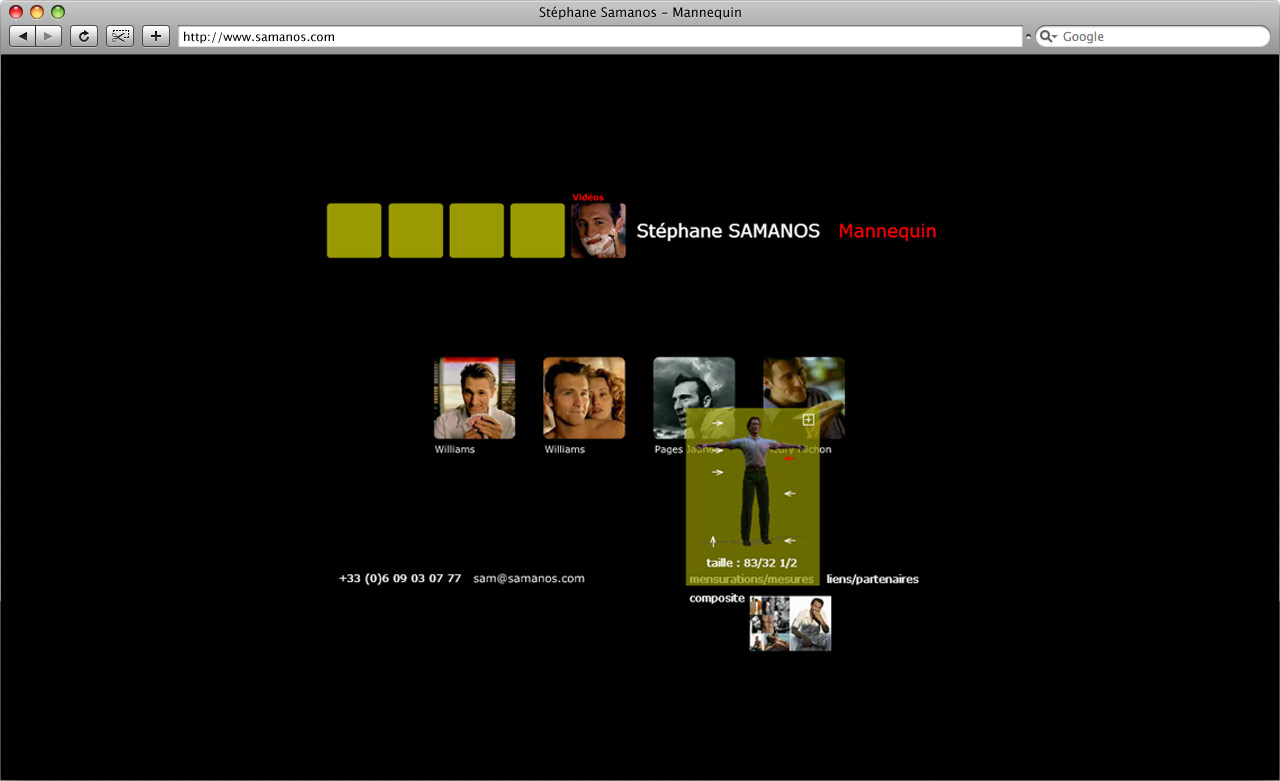Zoom the window with green button
Image resolution: width=1280 pixels, height=781 pixels.
click(x=58, y=12)
